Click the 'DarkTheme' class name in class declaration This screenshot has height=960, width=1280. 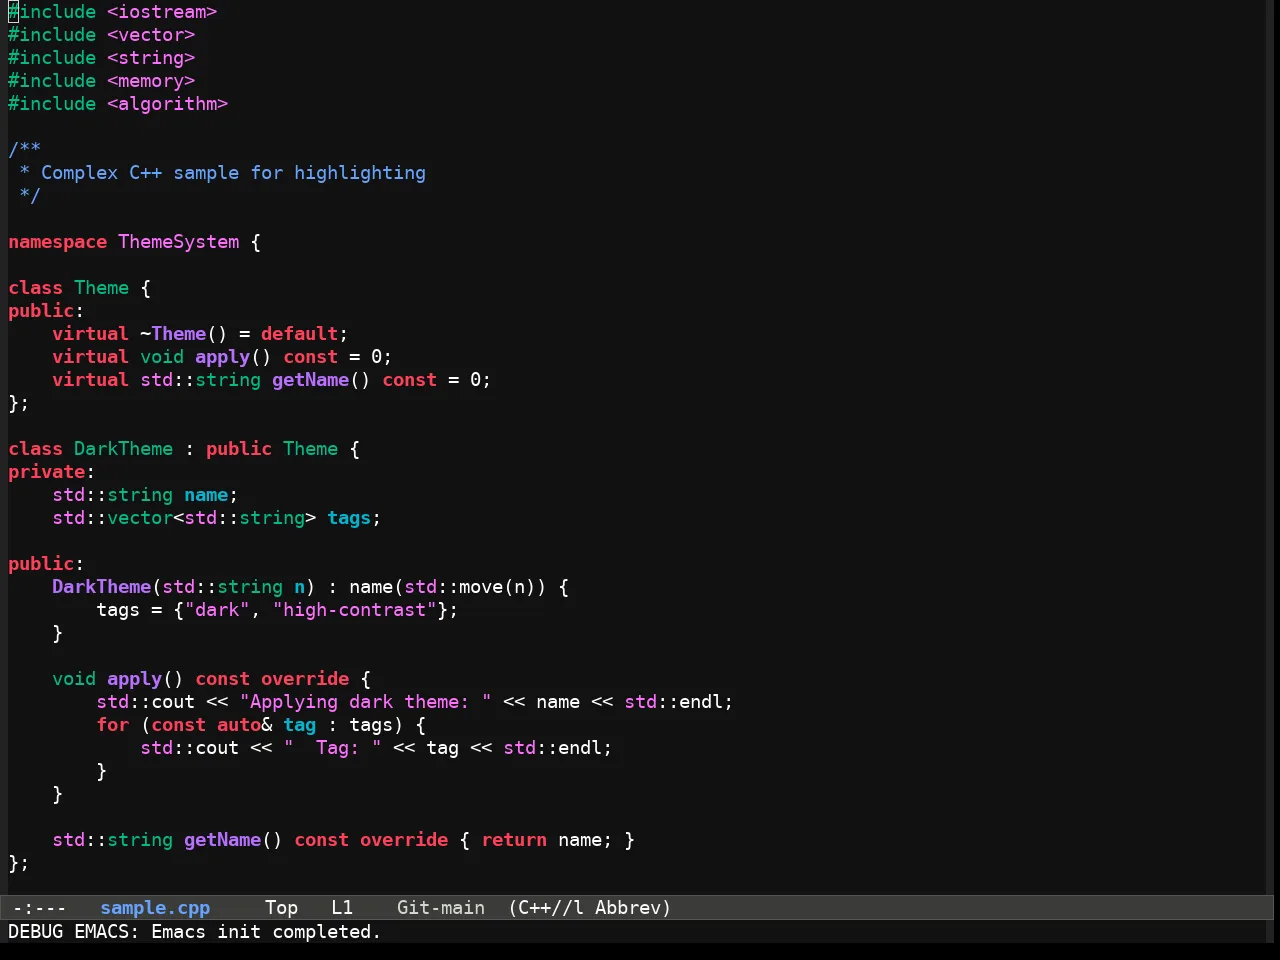pos(124,449)
